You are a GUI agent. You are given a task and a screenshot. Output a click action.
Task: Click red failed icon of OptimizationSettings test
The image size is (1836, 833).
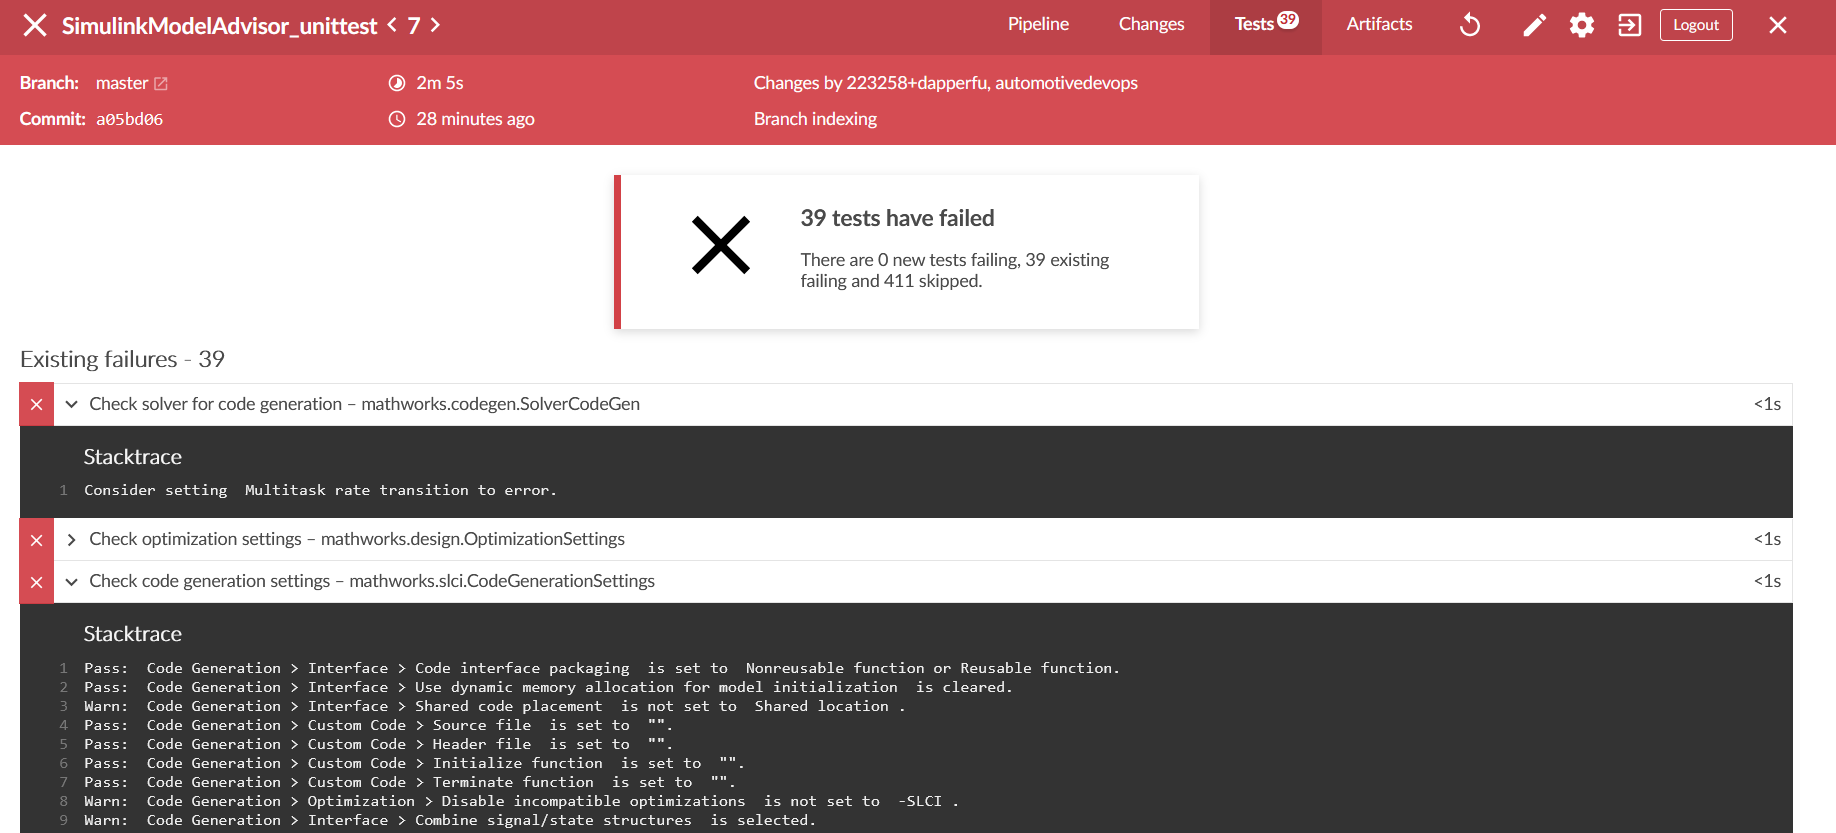(x=36, y=540)
